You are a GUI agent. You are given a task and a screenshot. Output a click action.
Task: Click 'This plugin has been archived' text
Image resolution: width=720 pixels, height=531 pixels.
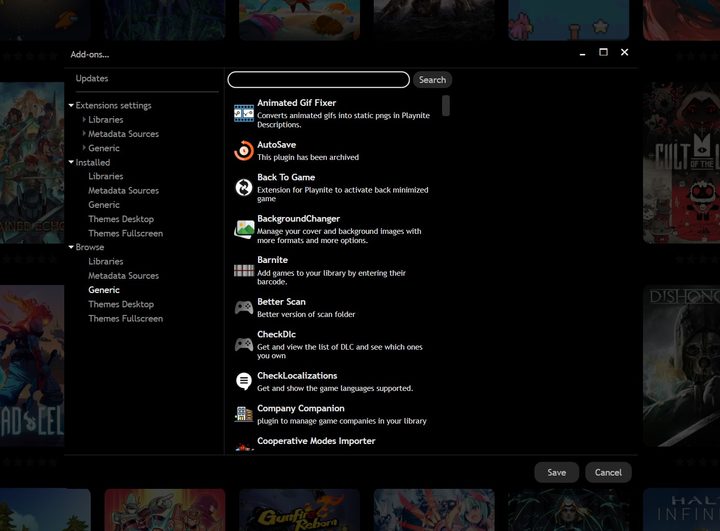point(308,157)
